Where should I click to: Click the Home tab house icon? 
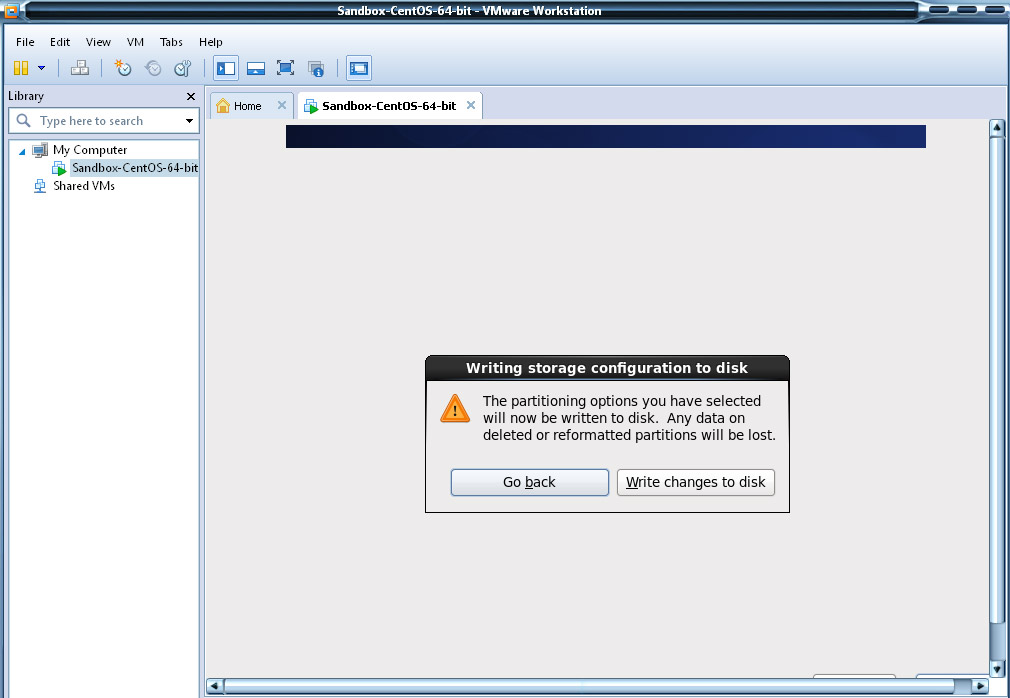(x=223, y=106)
